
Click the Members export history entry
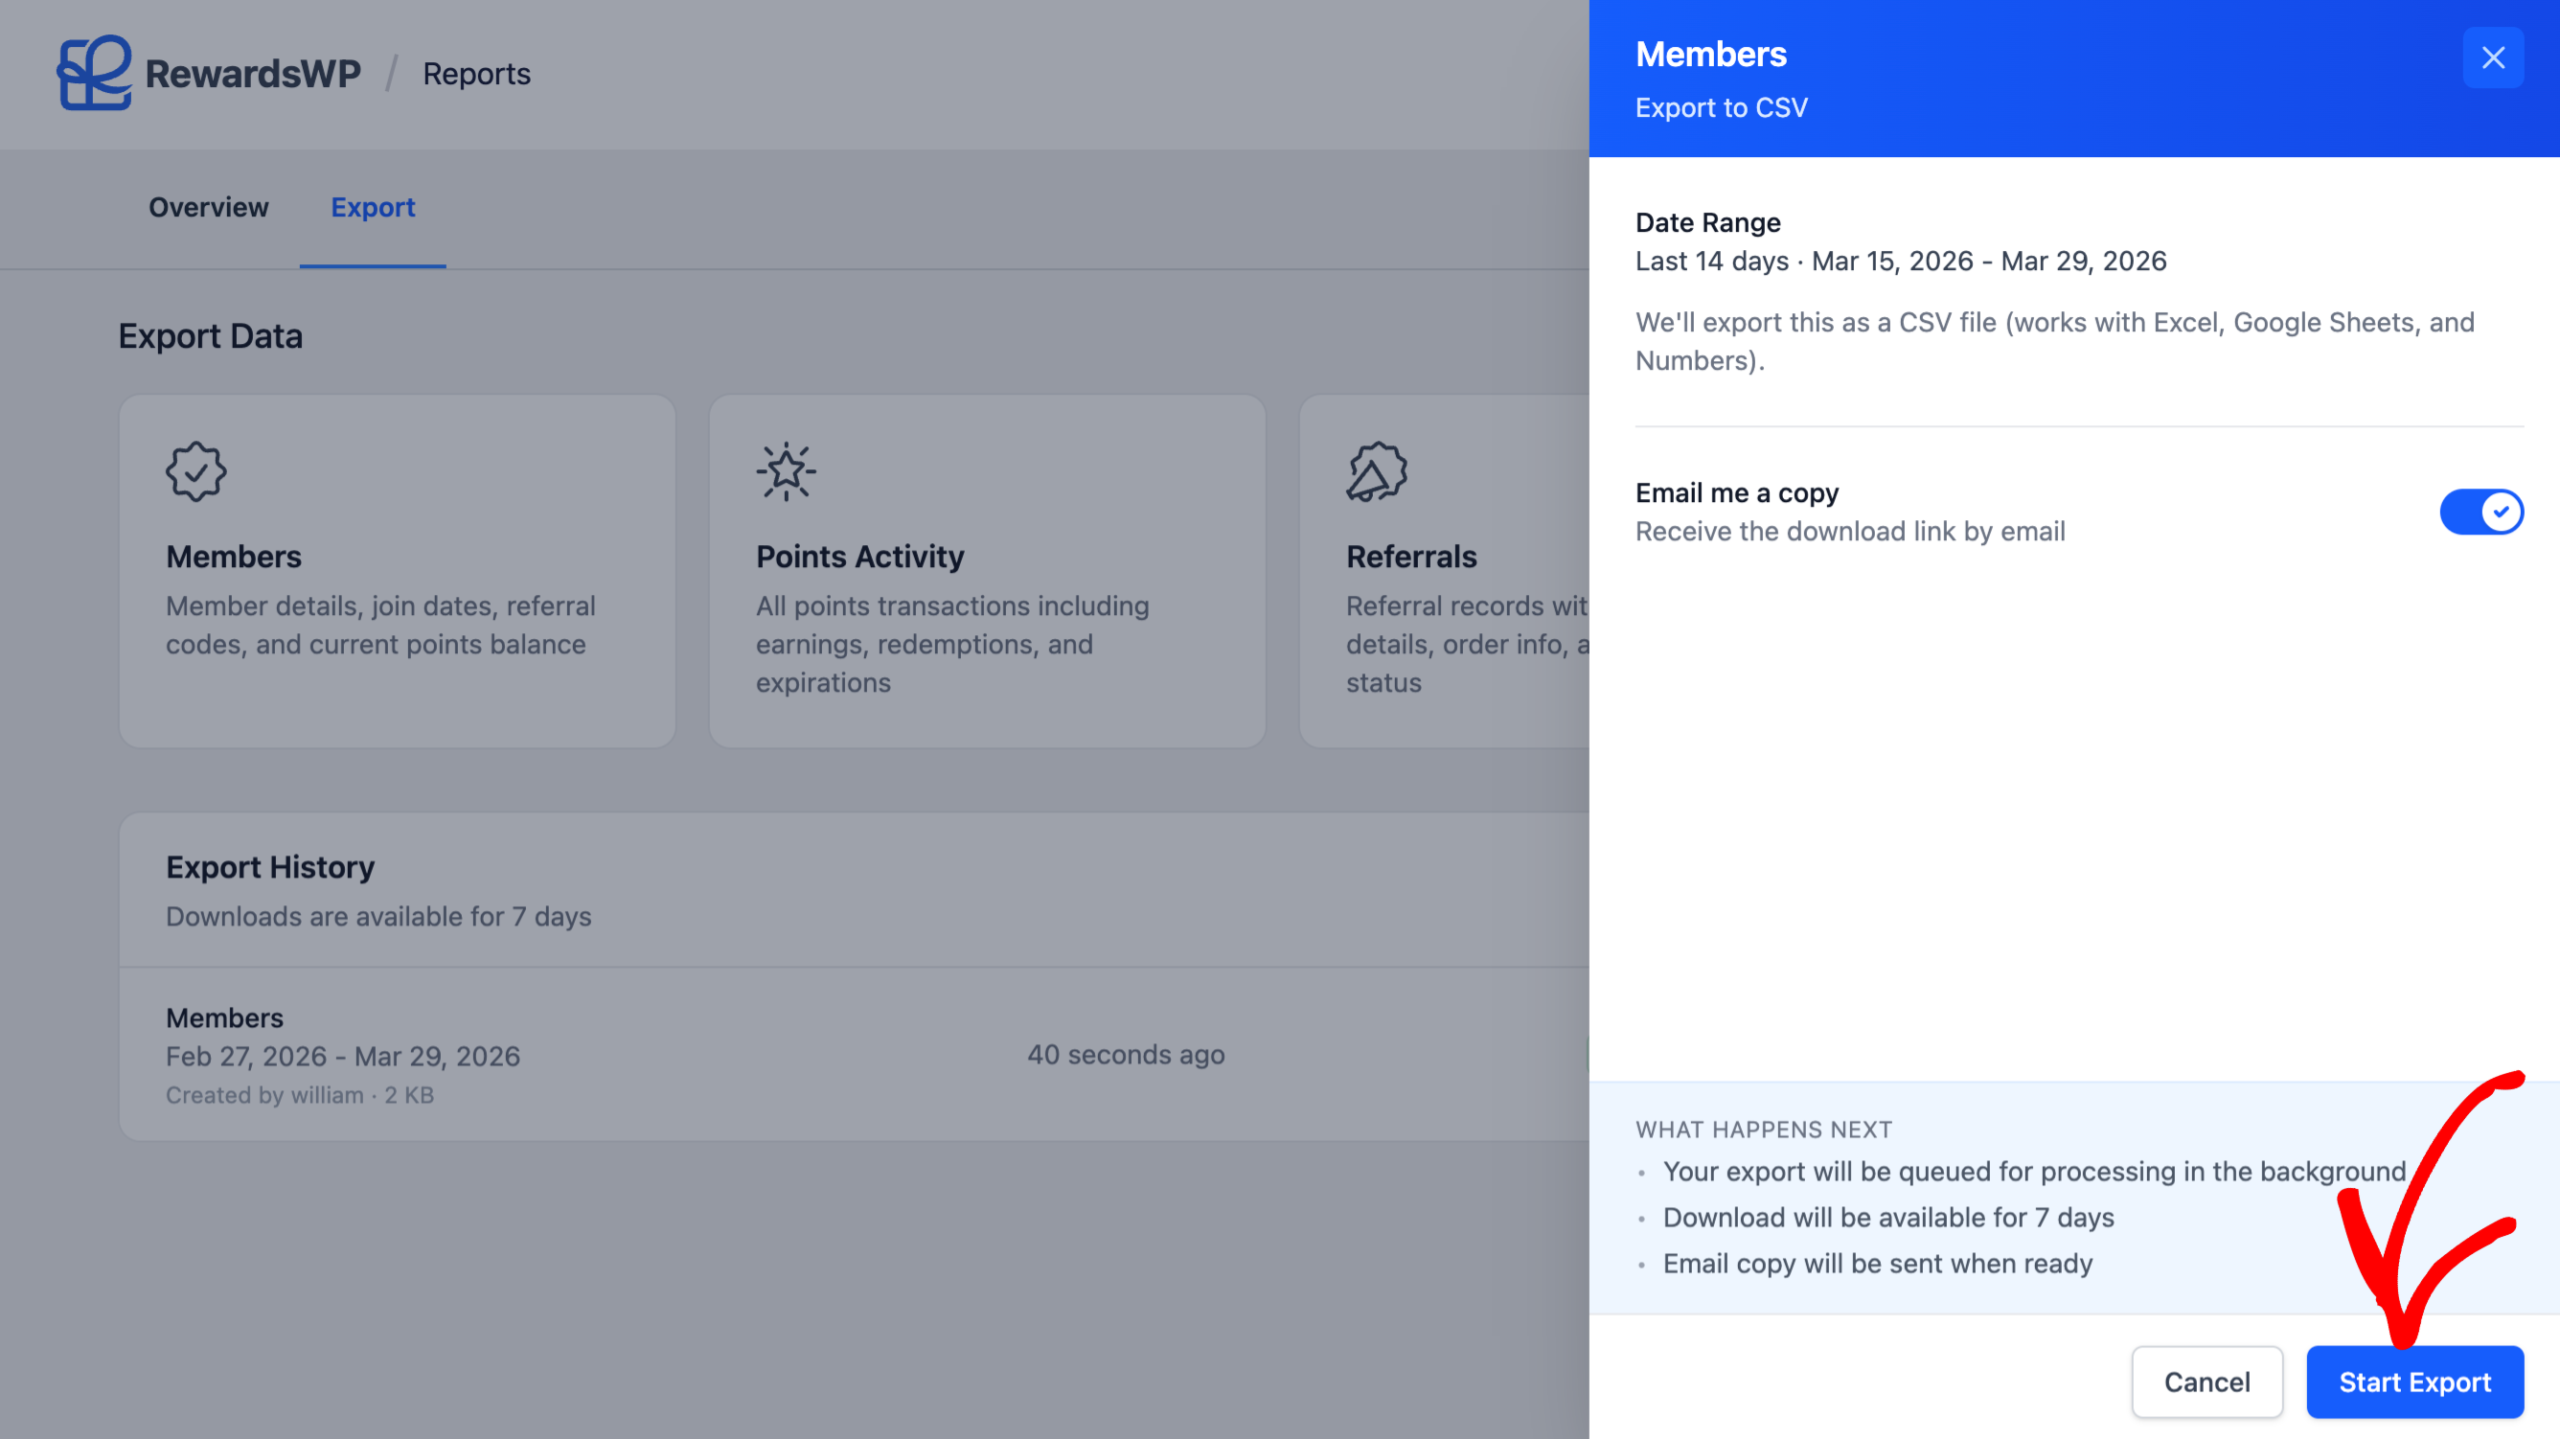pos(224,1018)
